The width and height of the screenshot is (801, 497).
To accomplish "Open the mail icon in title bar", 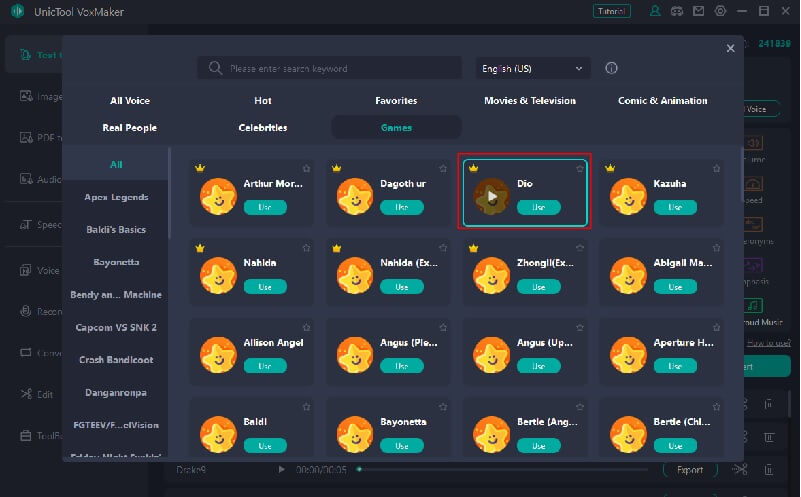I will point(698,11).
